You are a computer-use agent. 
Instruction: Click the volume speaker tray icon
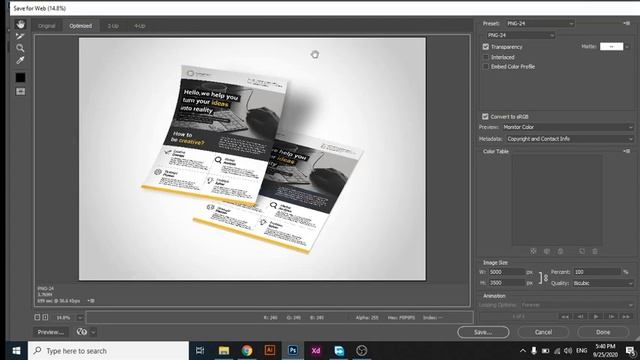pyautogui.click(x=568, y=351)
